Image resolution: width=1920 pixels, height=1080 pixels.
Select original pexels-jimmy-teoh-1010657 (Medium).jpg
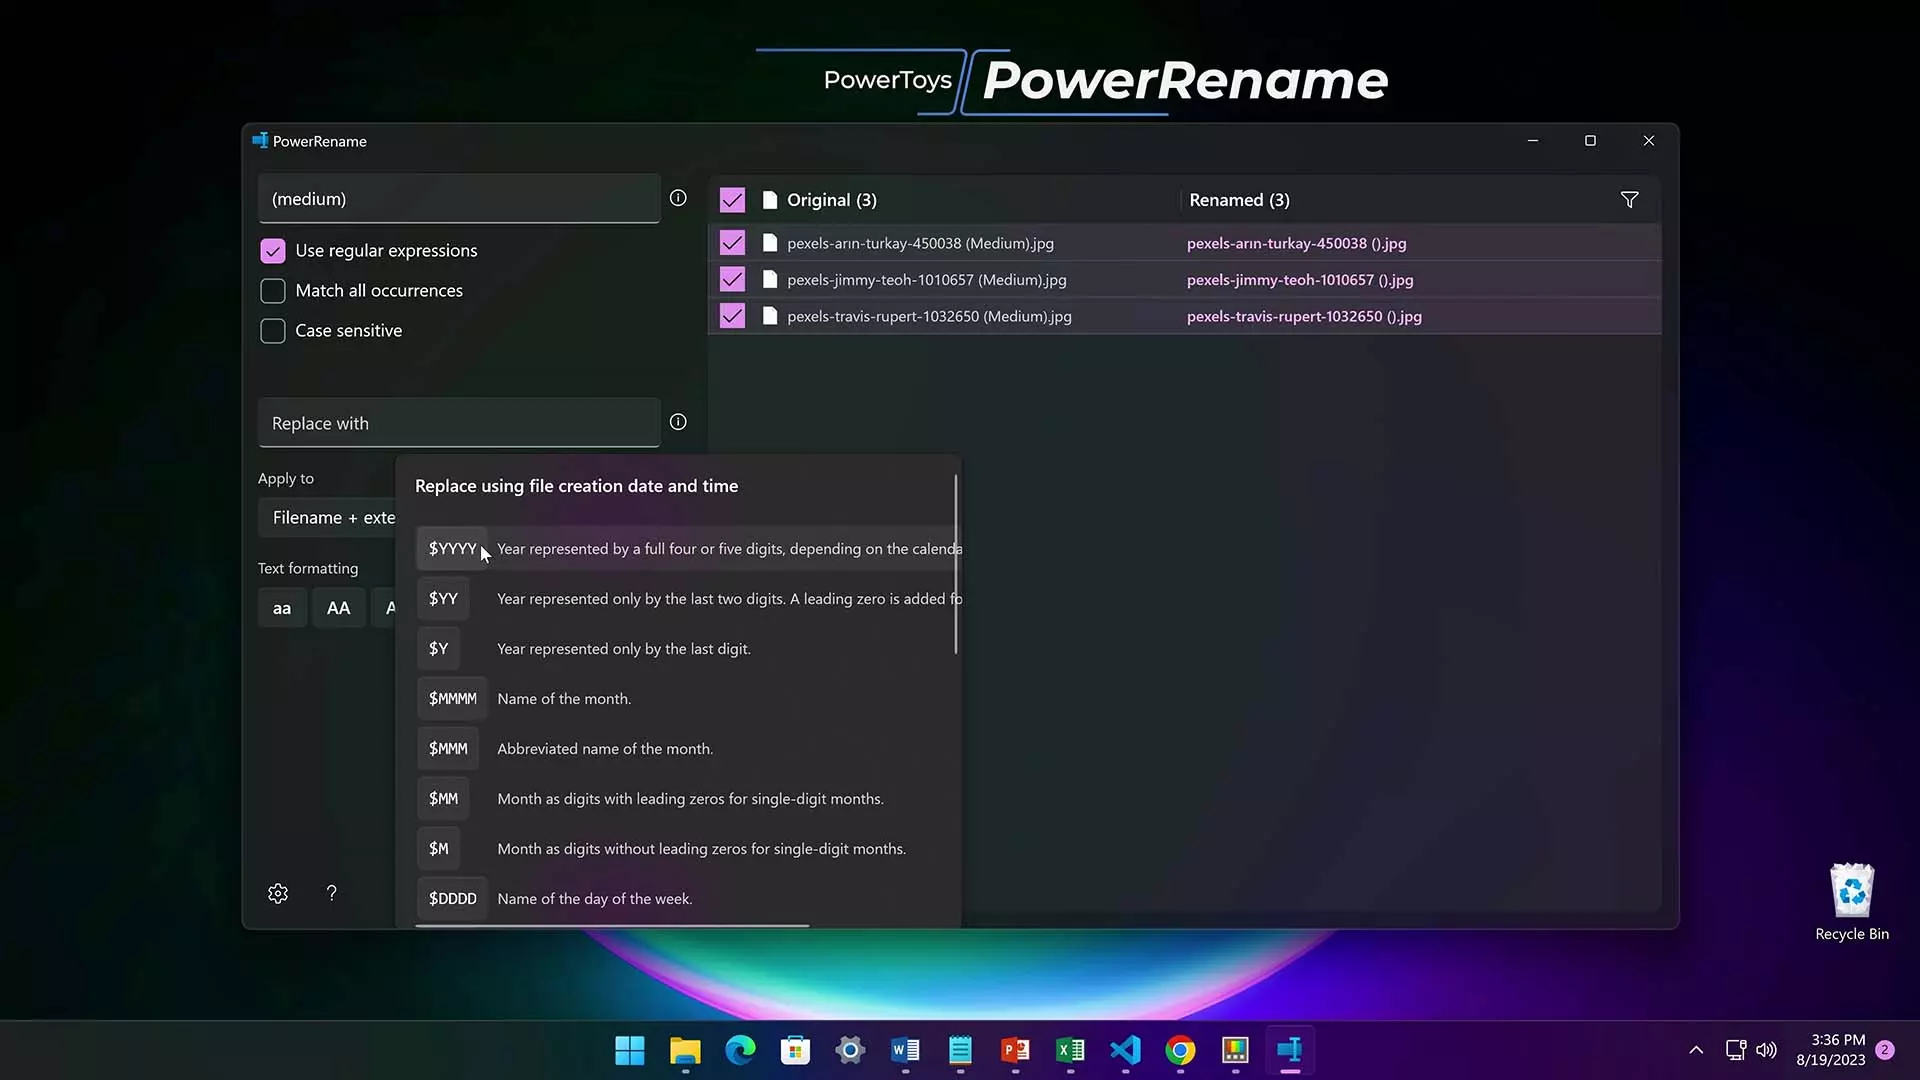point(926,280)
